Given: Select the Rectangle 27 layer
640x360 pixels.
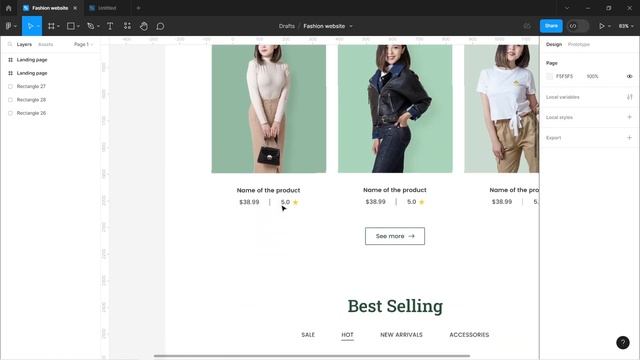Looking at the screenshot, I should tap(31, 86).
